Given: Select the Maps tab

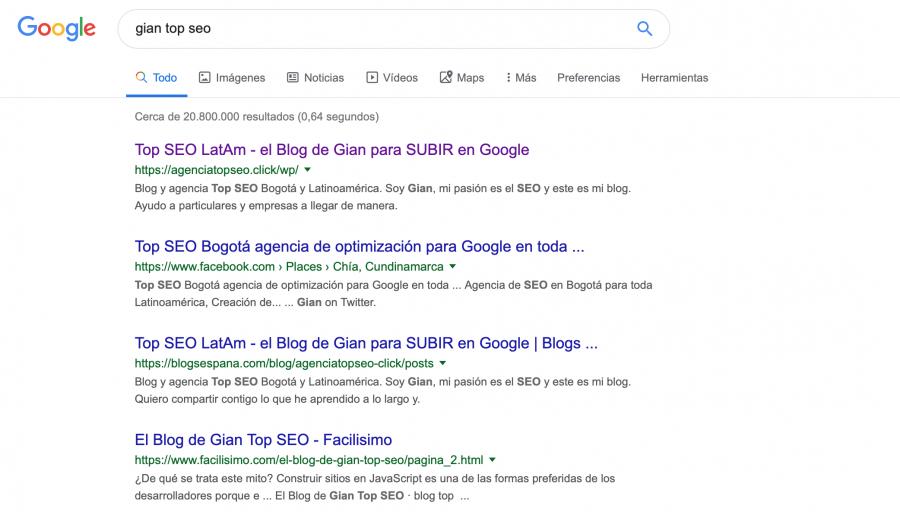Looking at the screenshot, I should 462,78.
